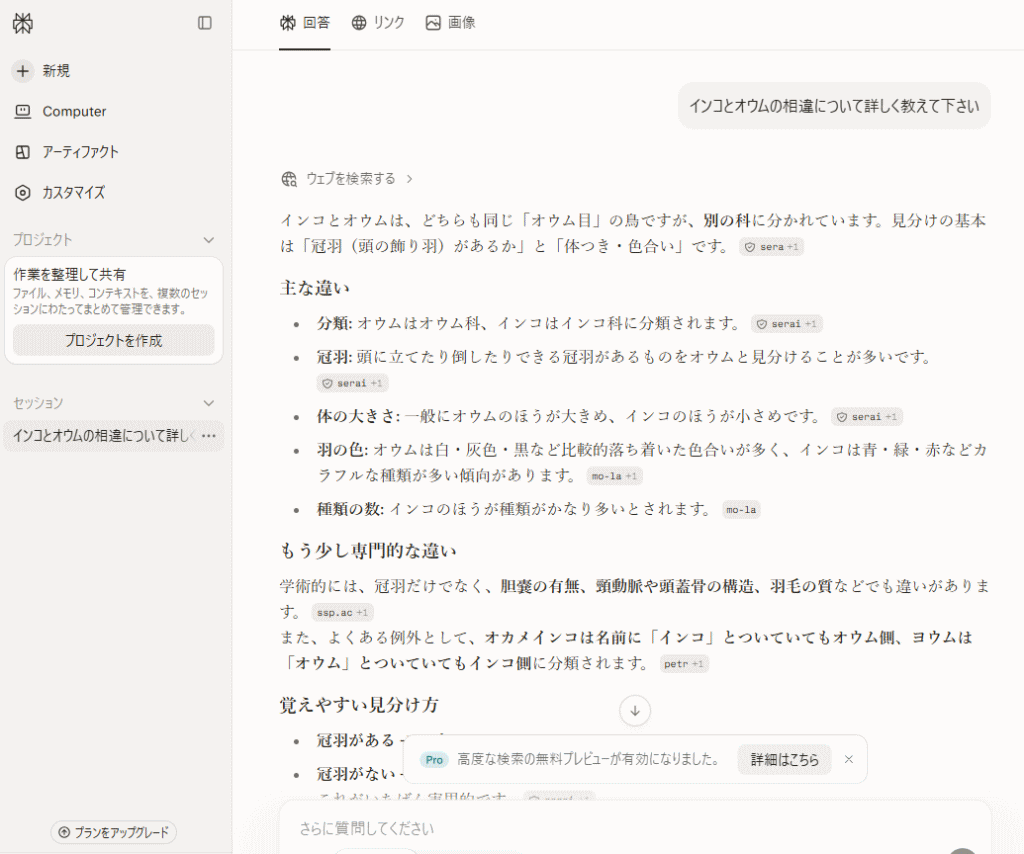Click the プランをアップグレード button
This screenshot has width=1024, height=854.
click(114, 832)
